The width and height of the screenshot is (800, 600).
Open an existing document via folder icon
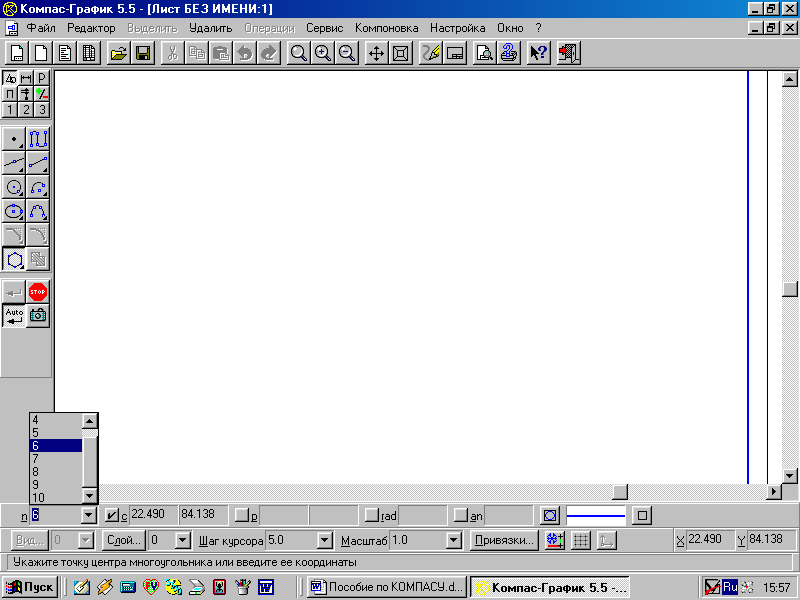coord(118,53)
